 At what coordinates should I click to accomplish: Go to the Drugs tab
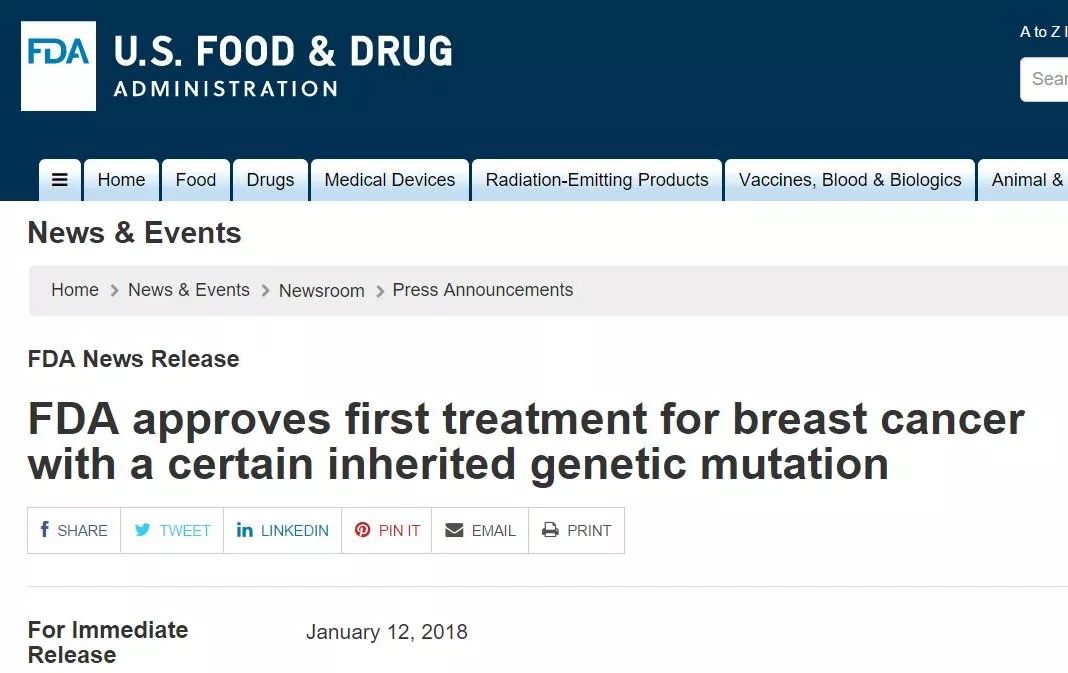pyautogui.click(x=270, y=180)
